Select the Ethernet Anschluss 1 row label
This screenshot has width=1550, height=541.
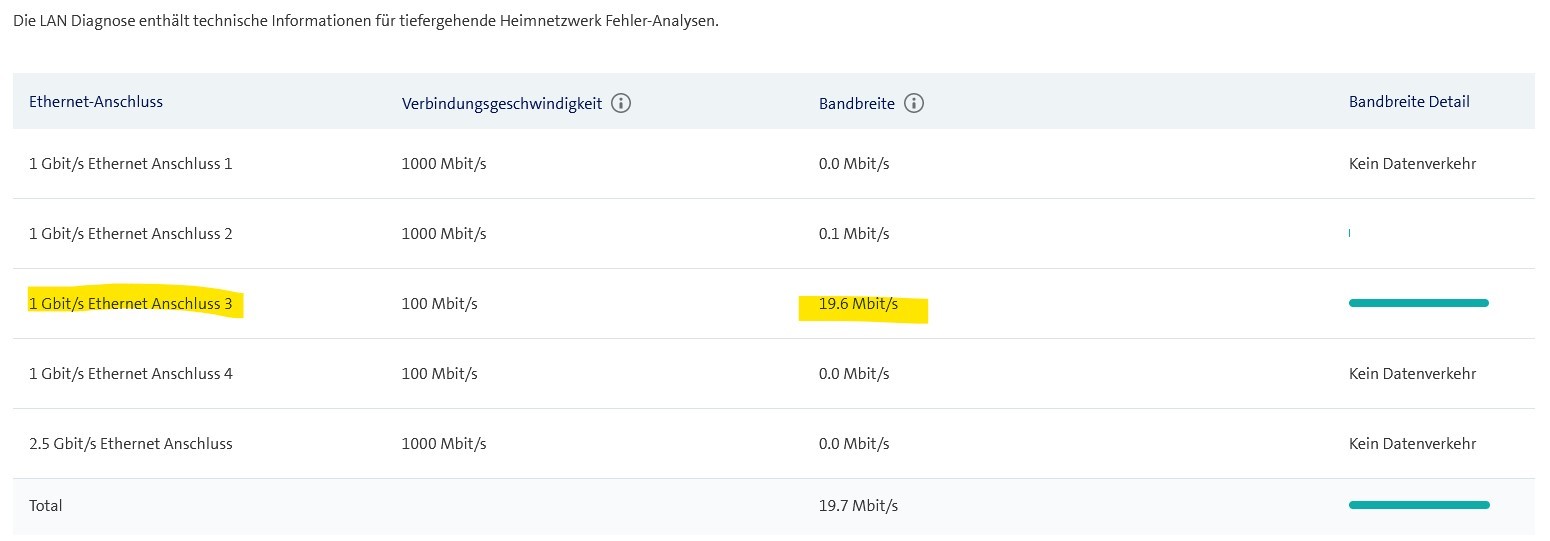point(131,163)
